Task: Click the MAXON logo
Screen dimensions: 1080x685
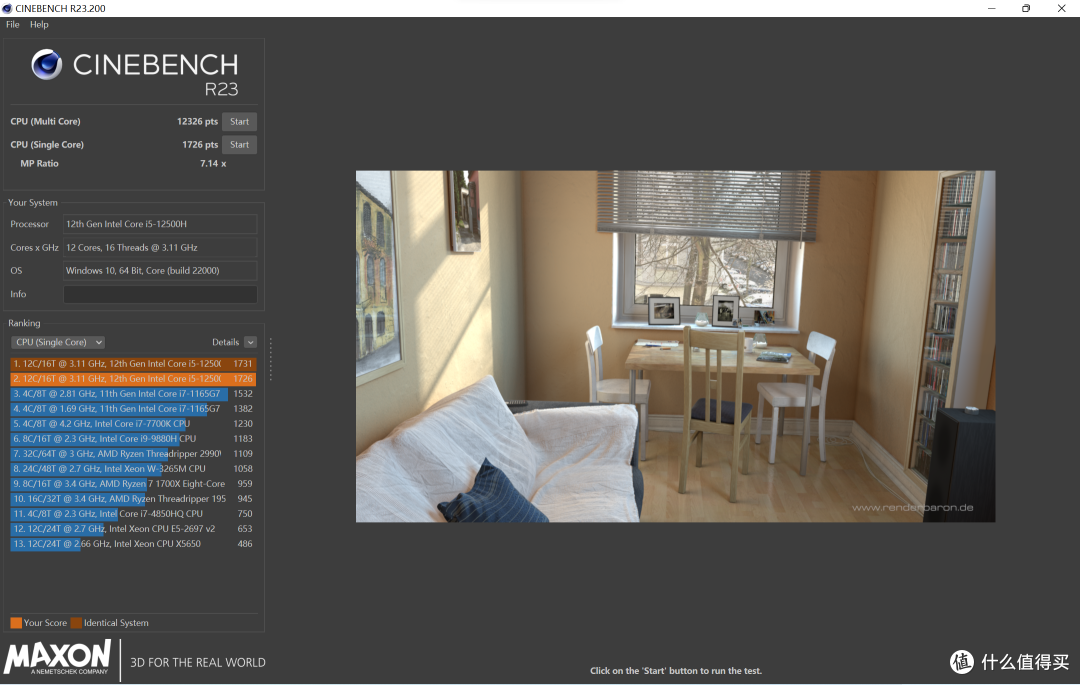Action: tap(57, 657)
